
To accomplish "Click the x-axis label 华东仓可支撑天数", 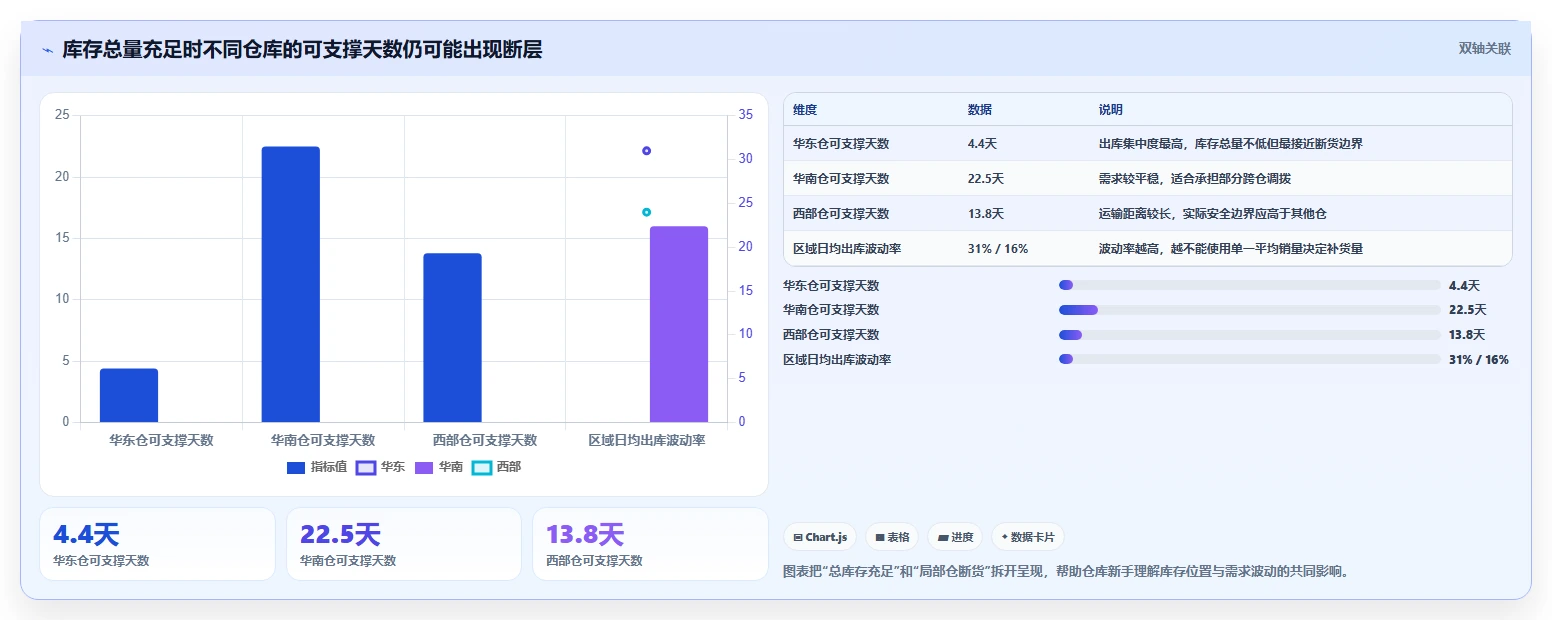I will (162, 440).
